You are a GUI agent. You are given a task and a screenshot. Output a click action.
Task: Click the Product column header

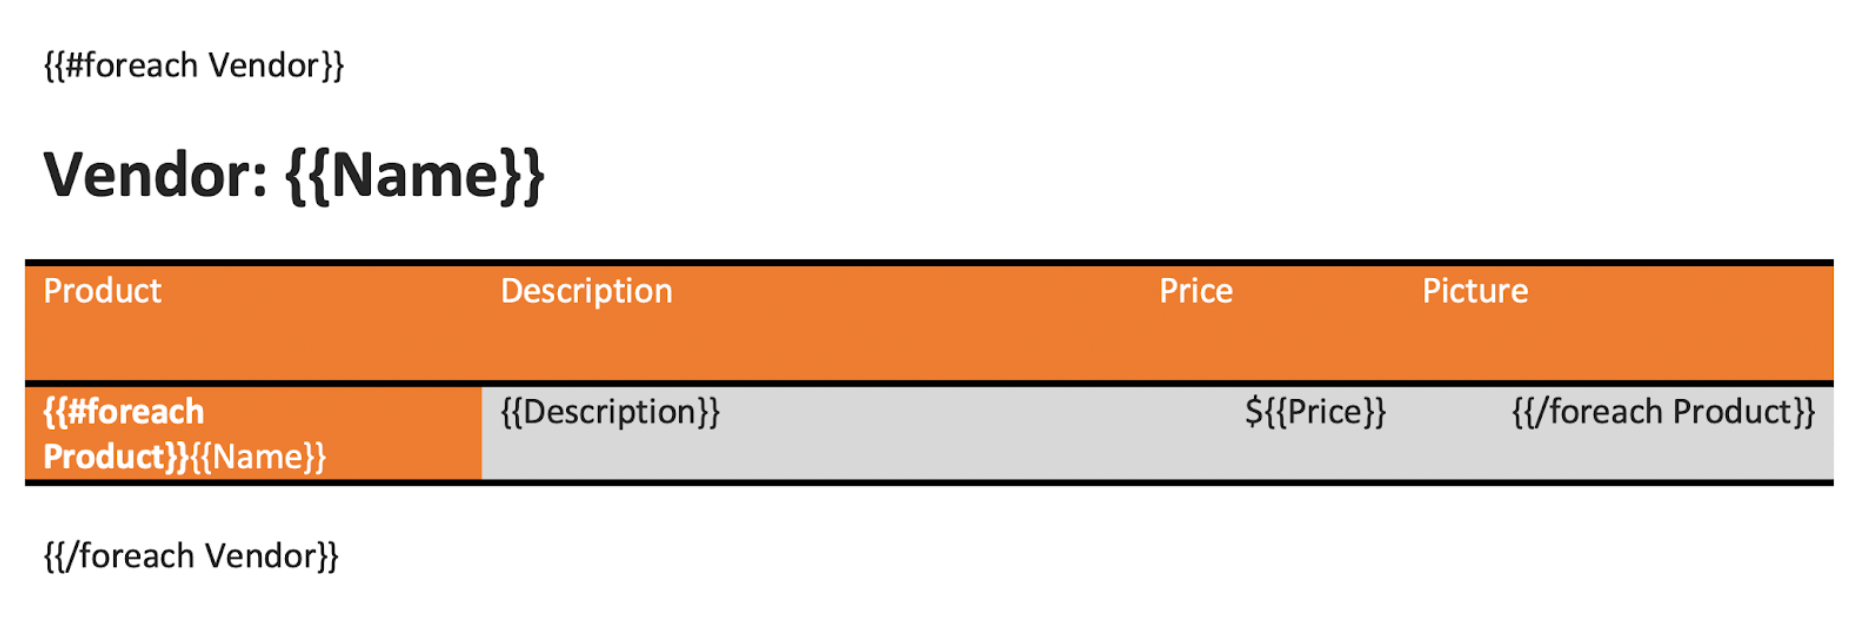[x=102, y=291]
